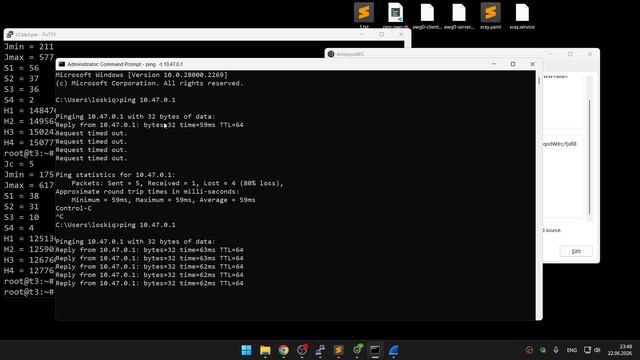
Task: Click the "Microsoft Windows [Version" line
Action: point(142,75)
